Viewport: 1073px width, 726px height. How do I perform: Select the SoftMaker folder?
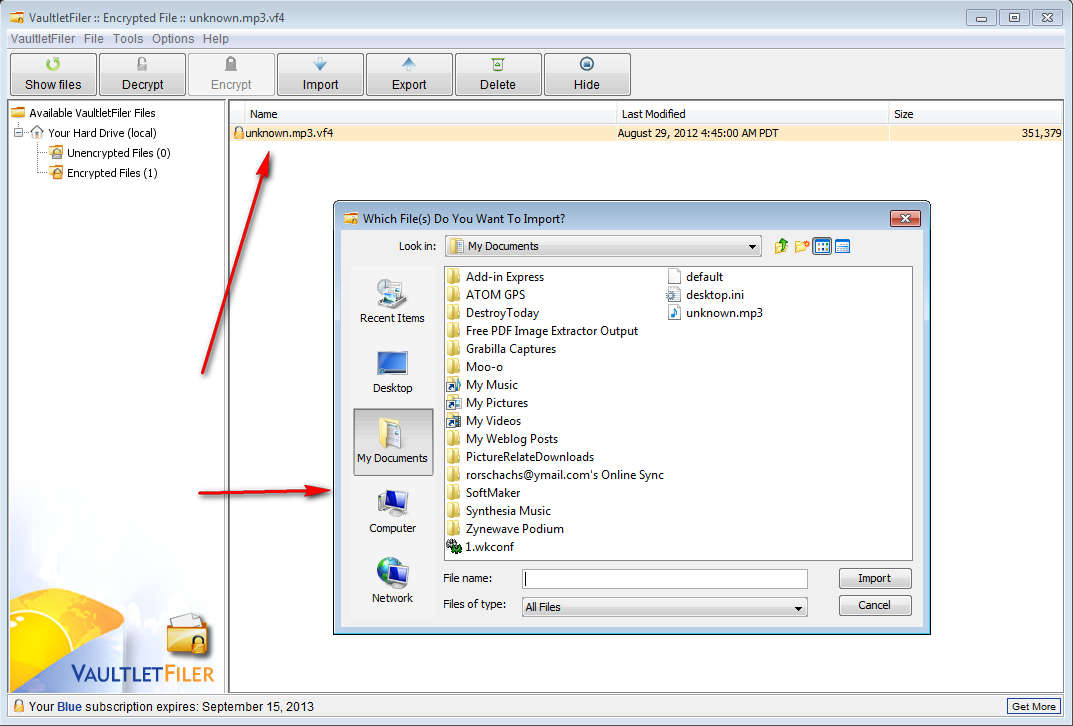tap(484, 493)
